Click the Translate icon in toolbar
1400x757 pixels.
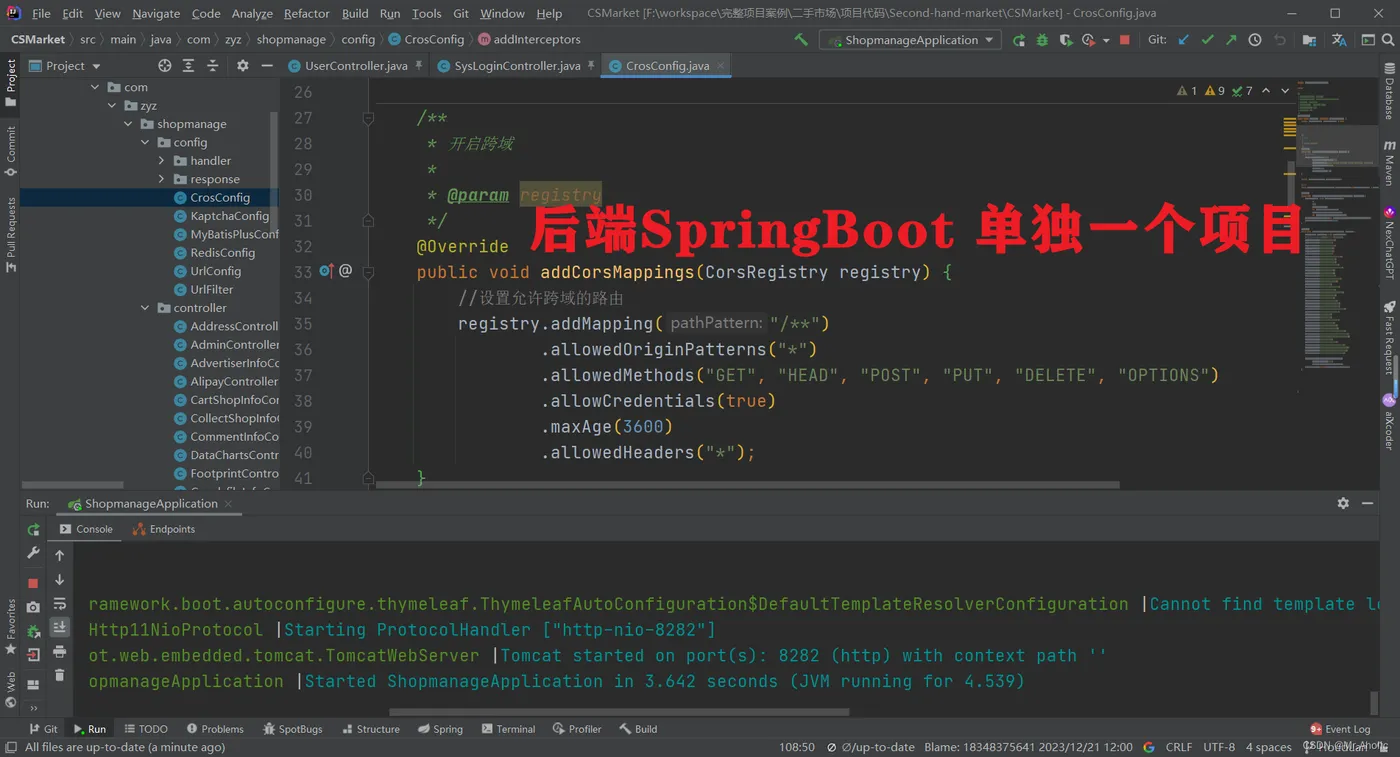coord(1339,40)
